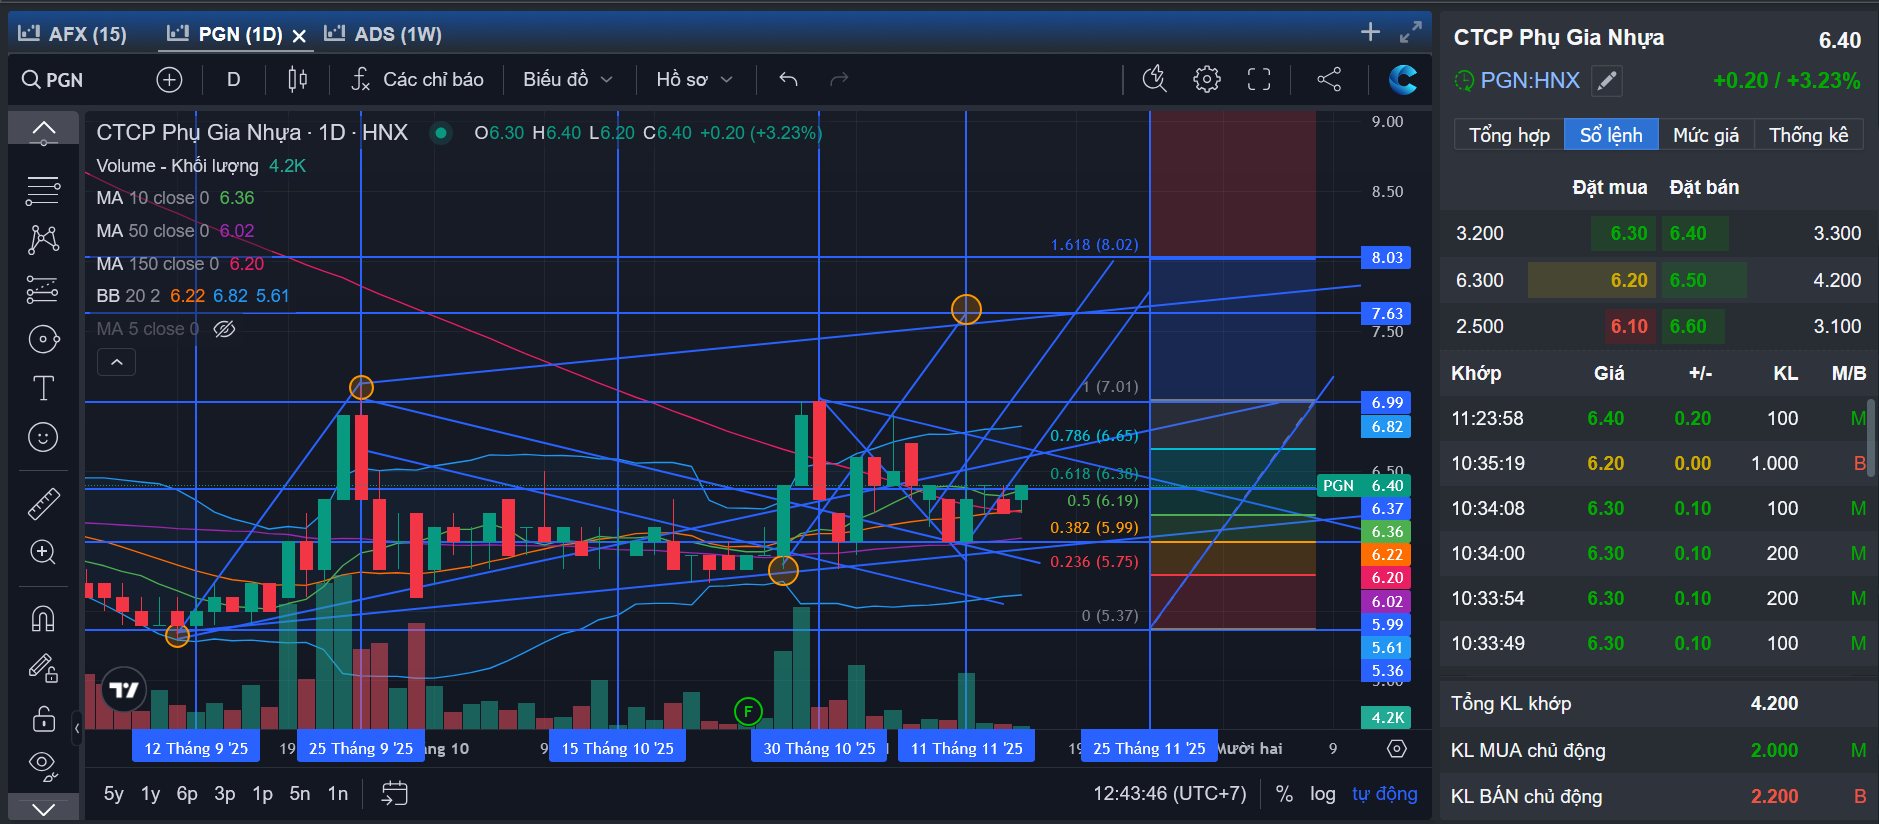The height and width of the screenshot is (824, 1879).
Task: Open the Mức giá tab
Action: point(1706,135)
